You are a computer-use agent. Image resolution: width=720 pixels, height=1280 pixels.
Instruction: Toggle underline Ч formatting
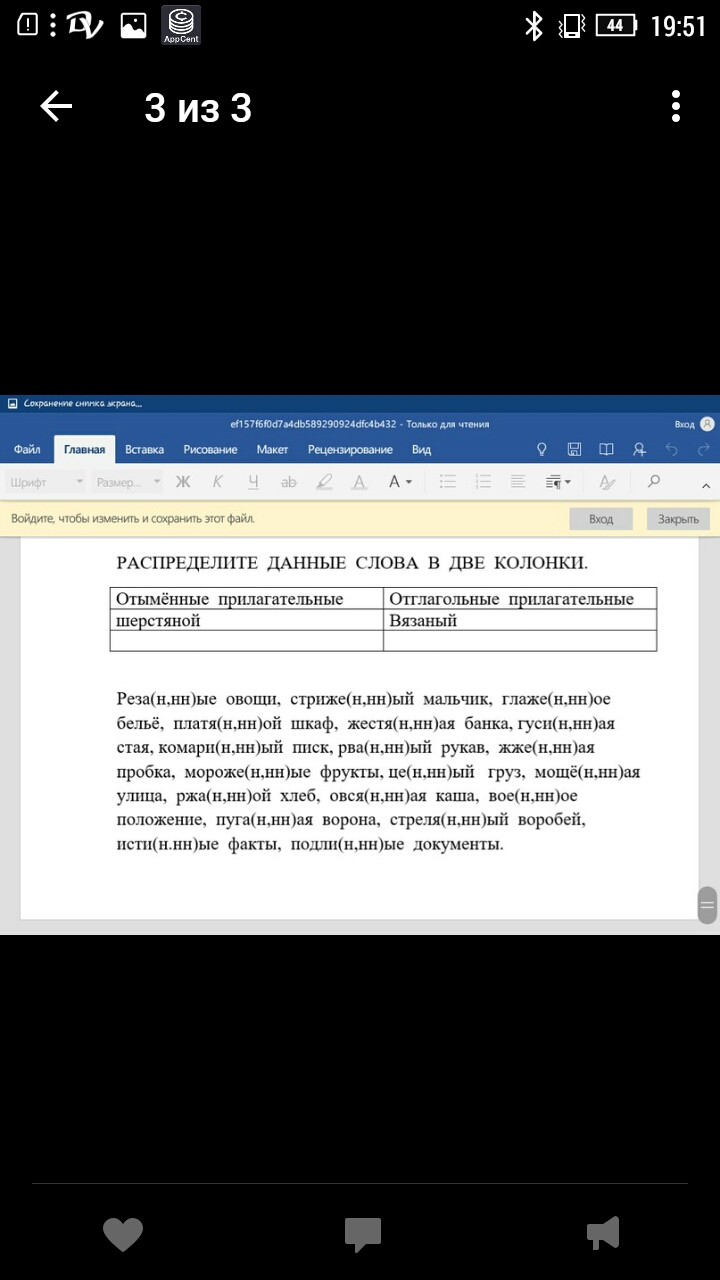253,482
